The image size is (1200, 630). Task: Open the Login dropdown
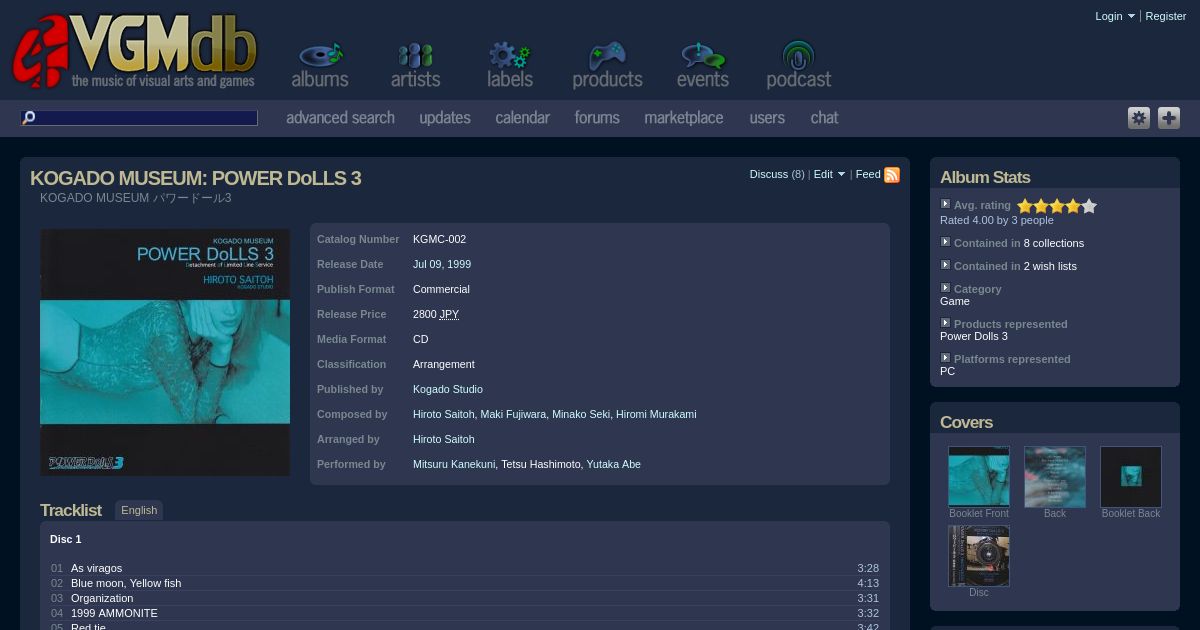click(x=1115, y=16)
